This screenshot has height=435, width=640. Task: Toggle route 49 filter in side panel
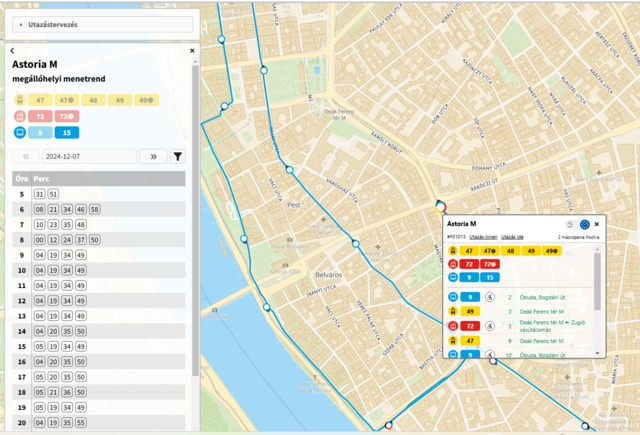click(x=120, y=100)
